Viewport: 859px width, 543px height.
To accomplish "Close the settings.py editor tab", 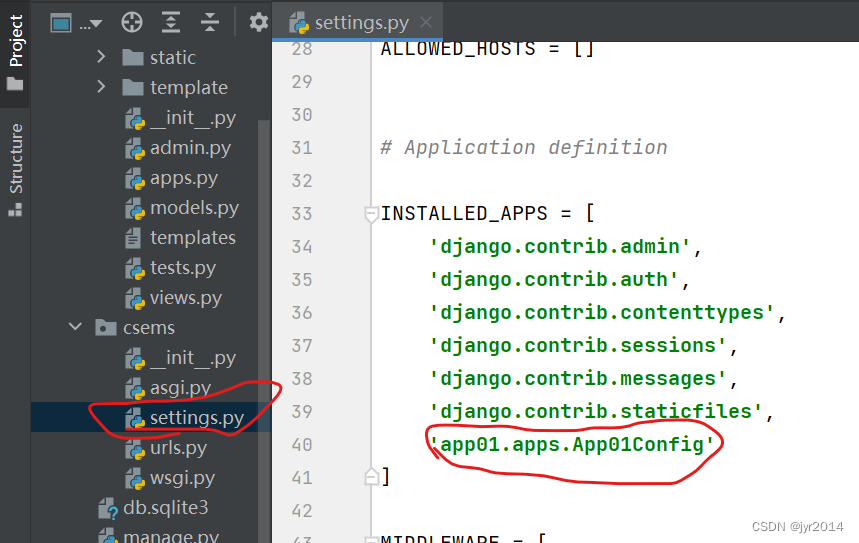I will pos(426,22).
